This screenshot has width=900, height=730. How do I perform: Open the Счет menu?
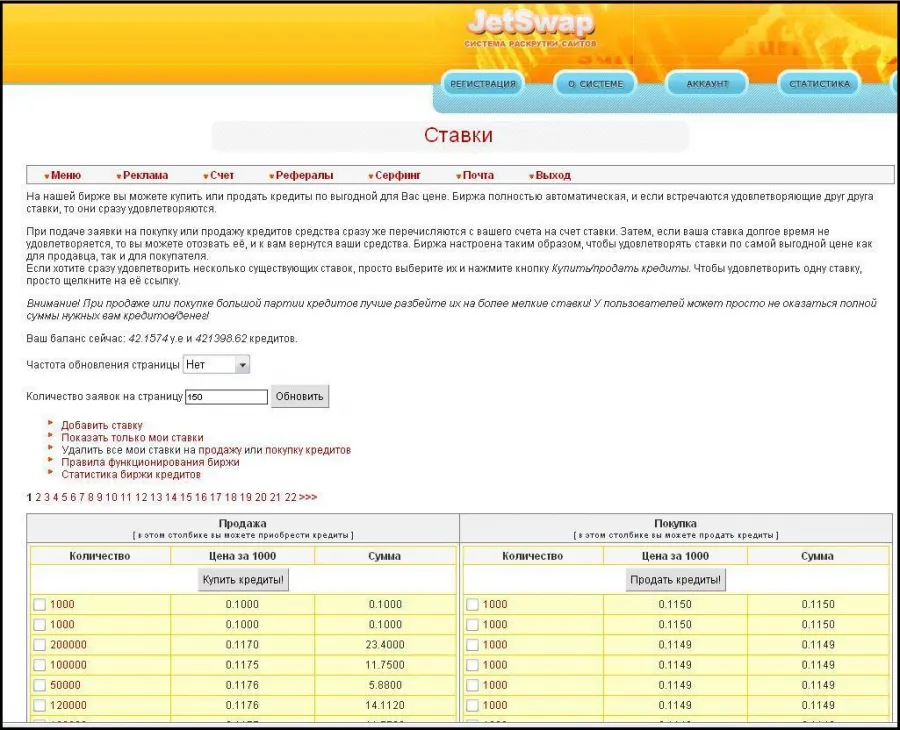[x=219, y=175]
